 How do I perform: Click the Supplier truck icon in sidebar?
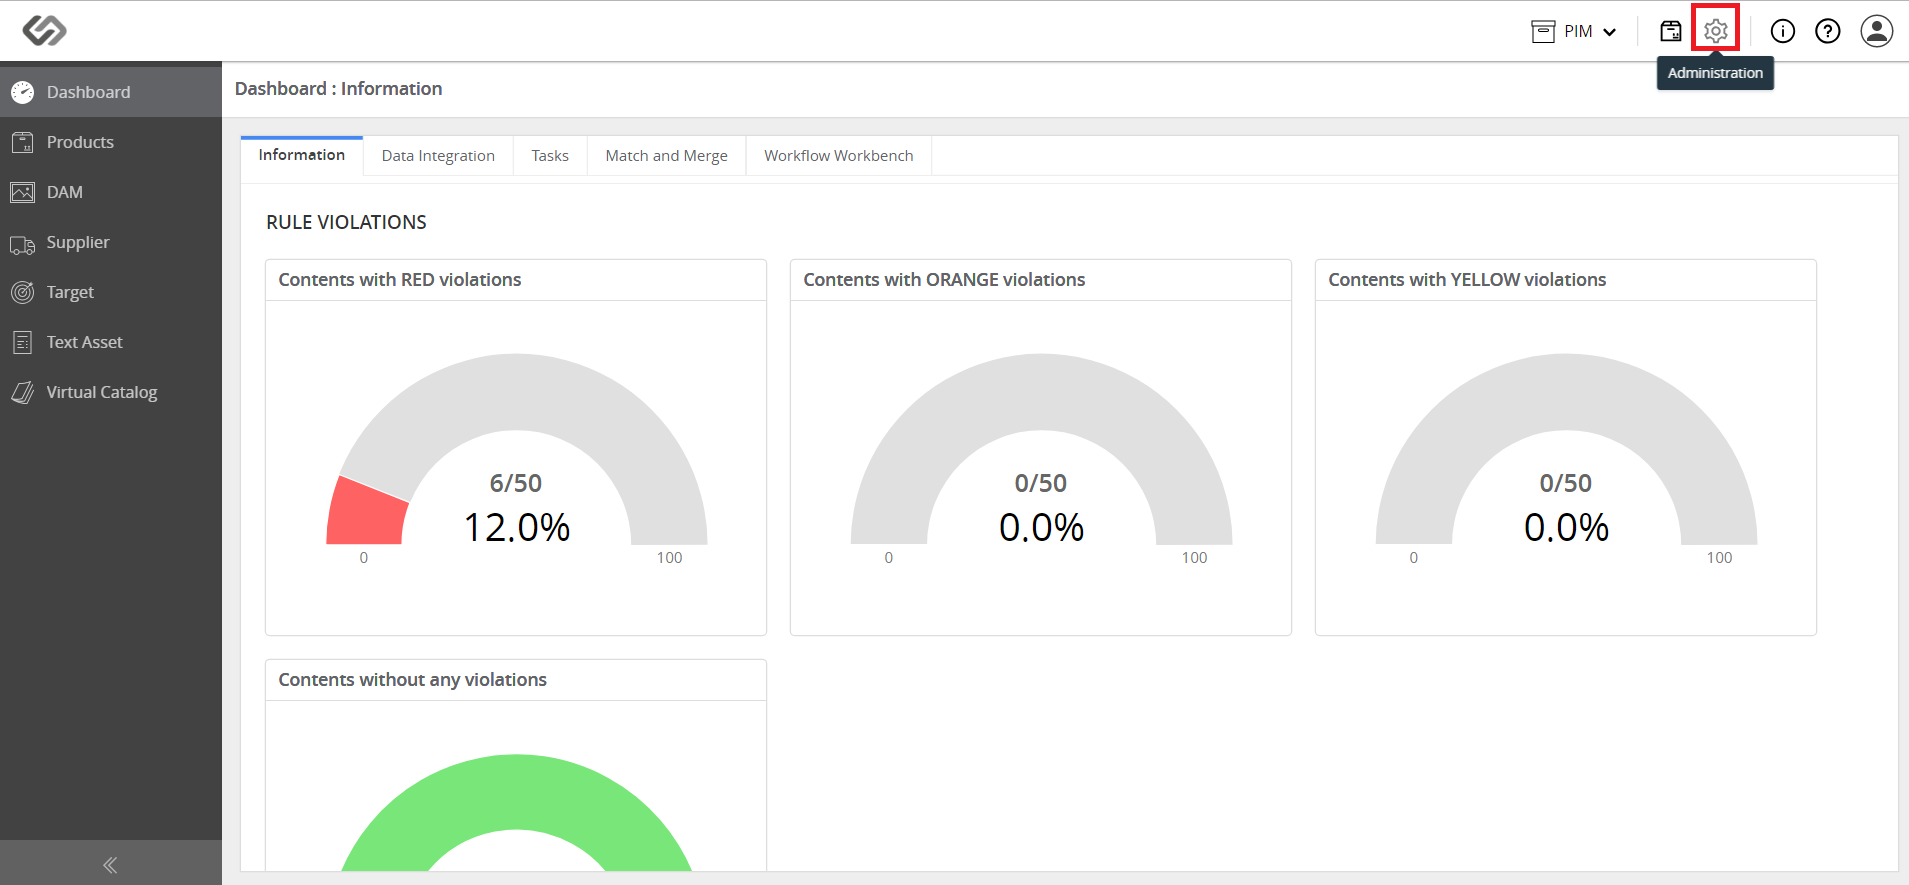click(22, 243)
